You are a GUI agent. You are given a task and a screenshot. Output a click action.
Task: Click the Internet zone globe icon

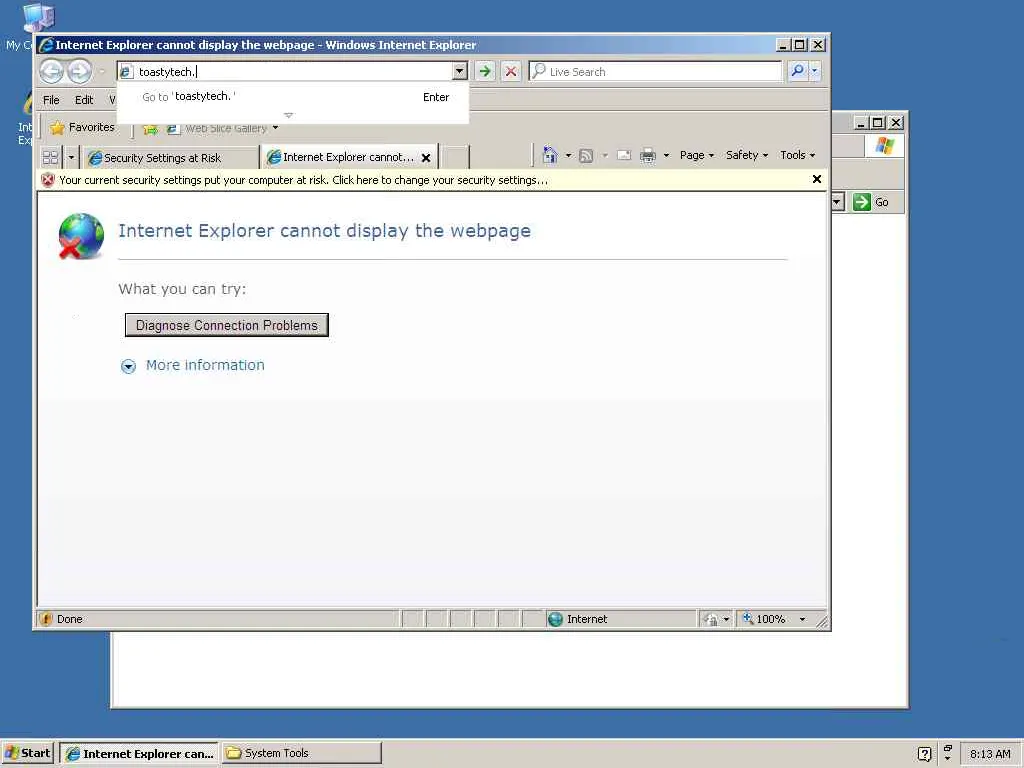point(555,619)
